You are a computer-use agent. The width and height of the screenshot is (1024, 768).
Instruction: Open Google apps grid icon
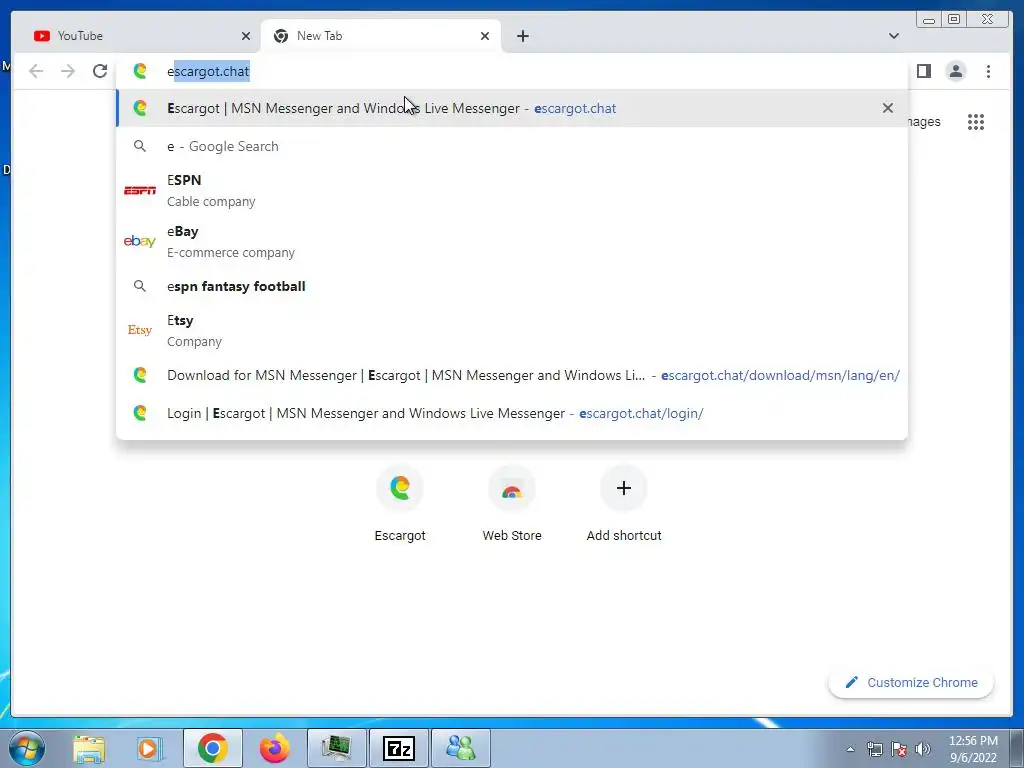point(976,122)
